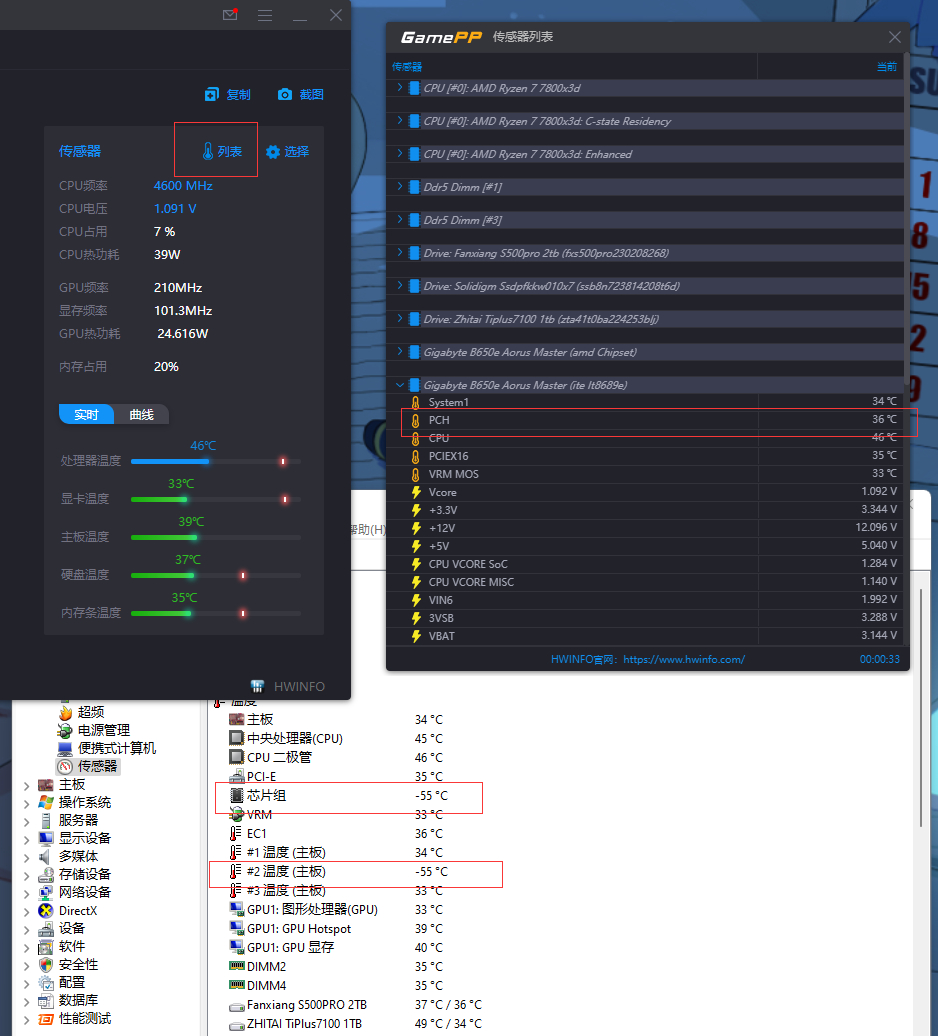
Task: Expand Ddr5 Dimm [#1] group
Action: coord(400,186)
